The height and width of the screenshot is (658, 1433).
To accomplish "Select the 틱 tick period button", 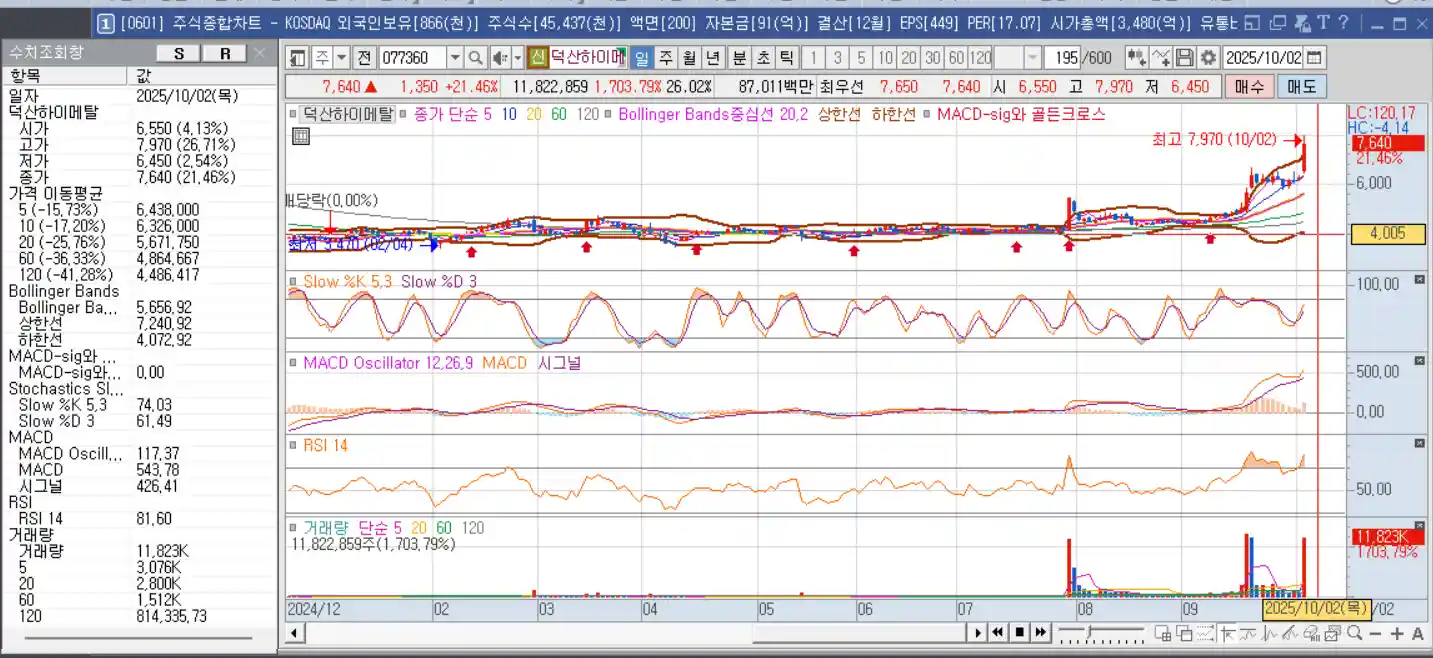I will tap(787, 58).
